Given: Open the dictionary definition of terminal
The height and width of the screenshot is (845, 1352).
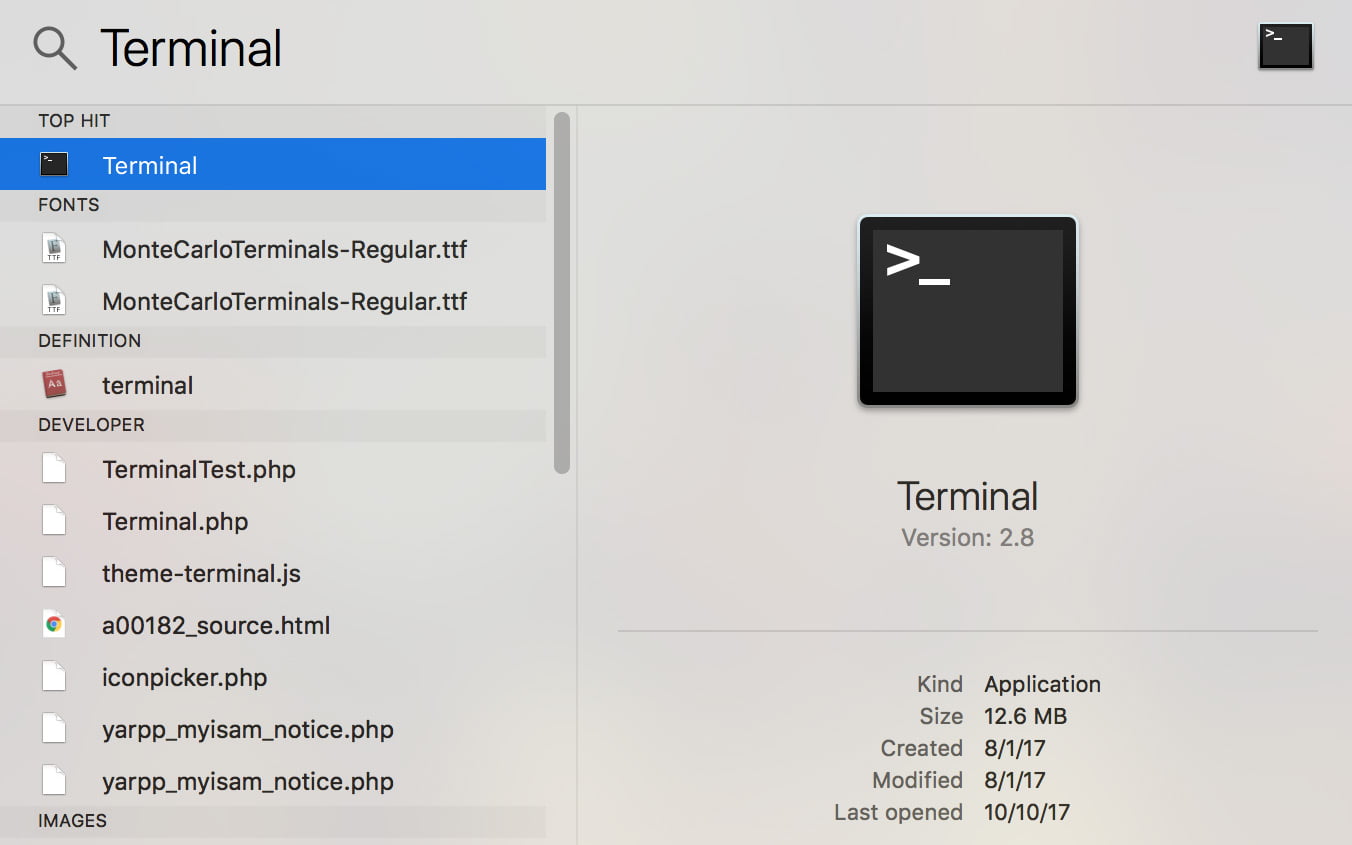Looking at the screenshot, I should point(273,385).
